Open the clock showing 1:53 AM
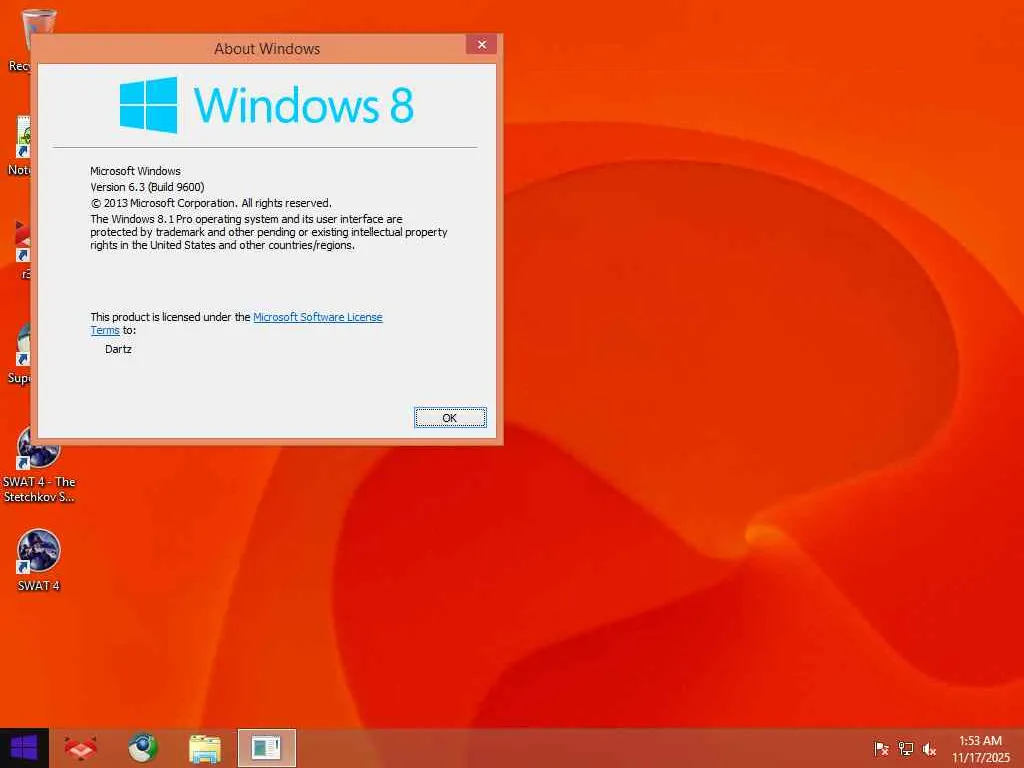Viewport: 1024px width, 768px height. pos(980,748)
